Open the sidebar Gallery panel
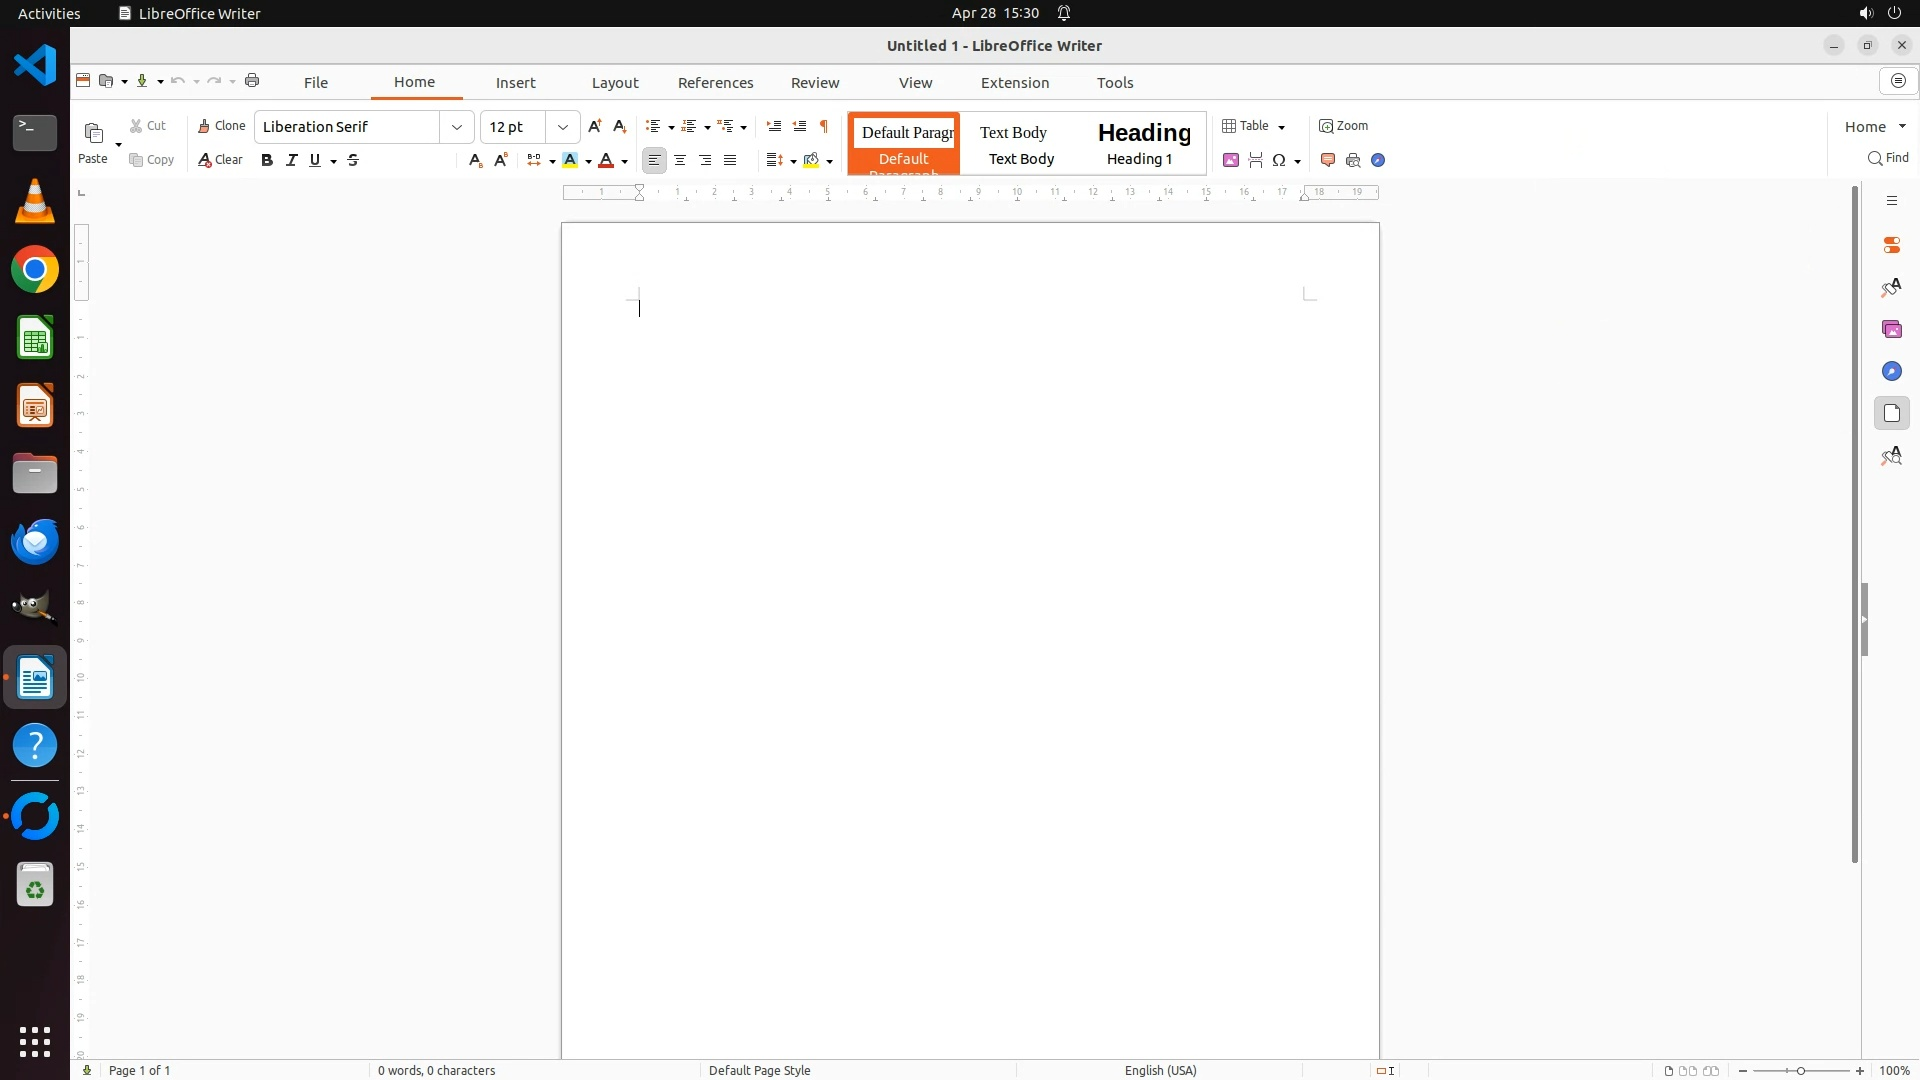The height and width of the screenshot is (1080, 1920). pos(1891,329)
